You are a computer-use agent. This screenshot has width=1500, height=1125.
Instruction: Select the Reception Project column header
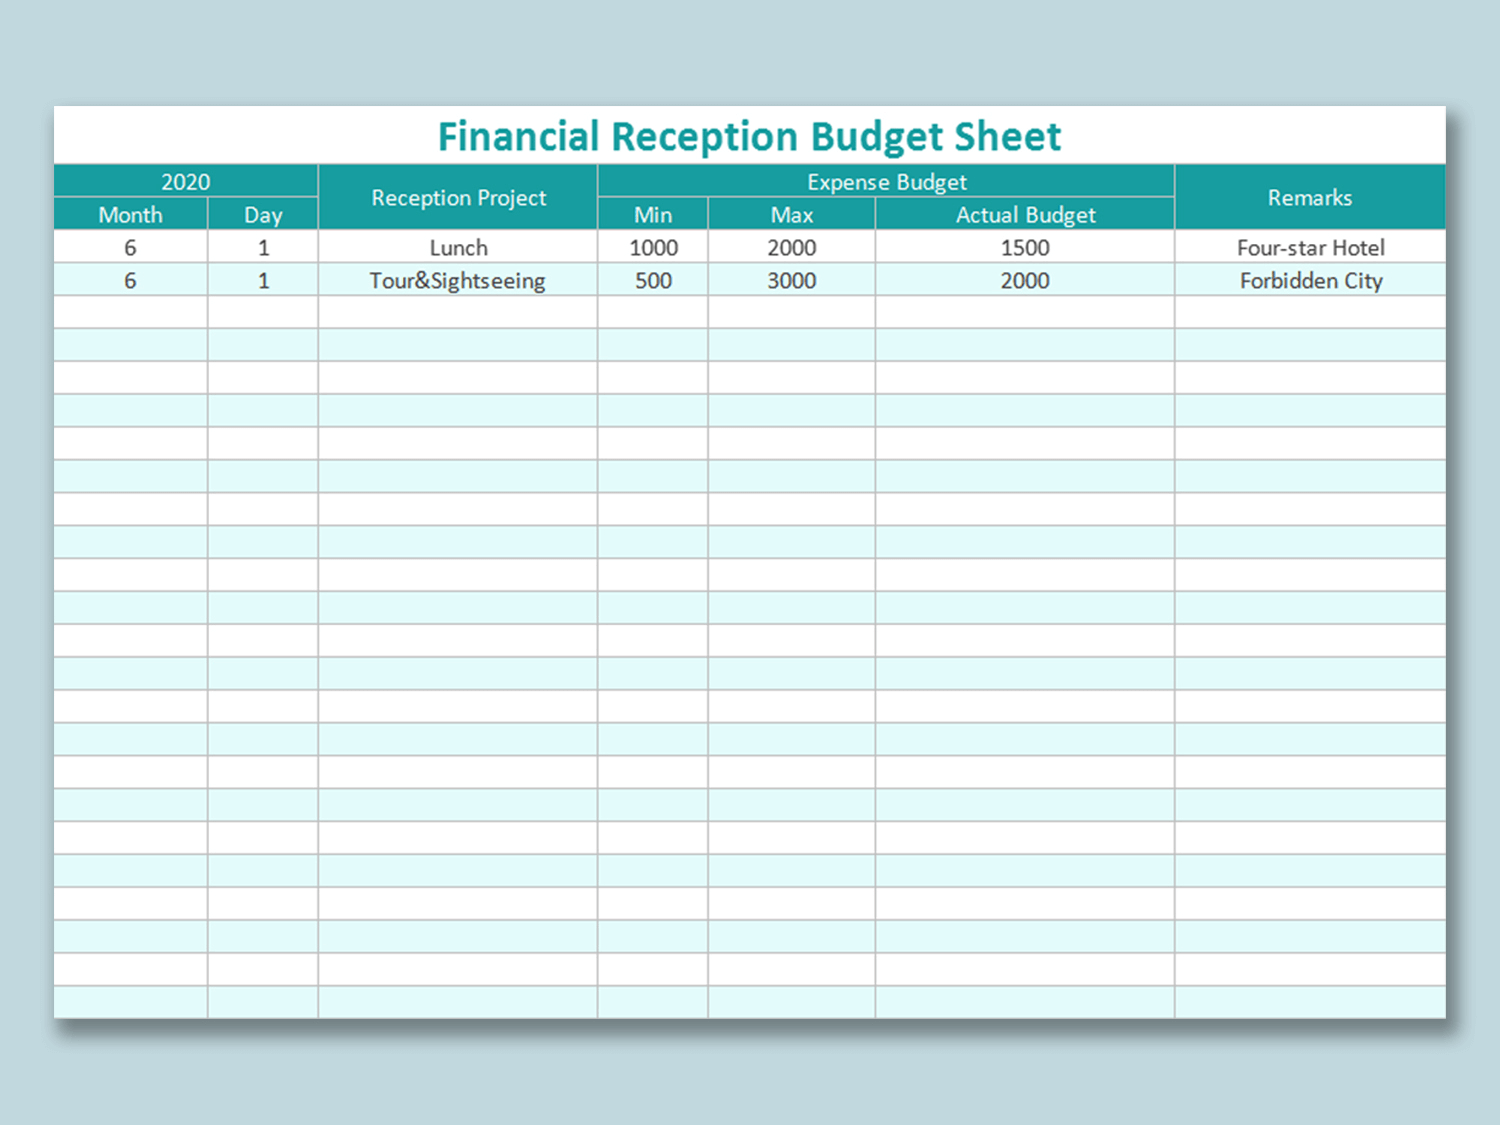[x=458, y=197]
